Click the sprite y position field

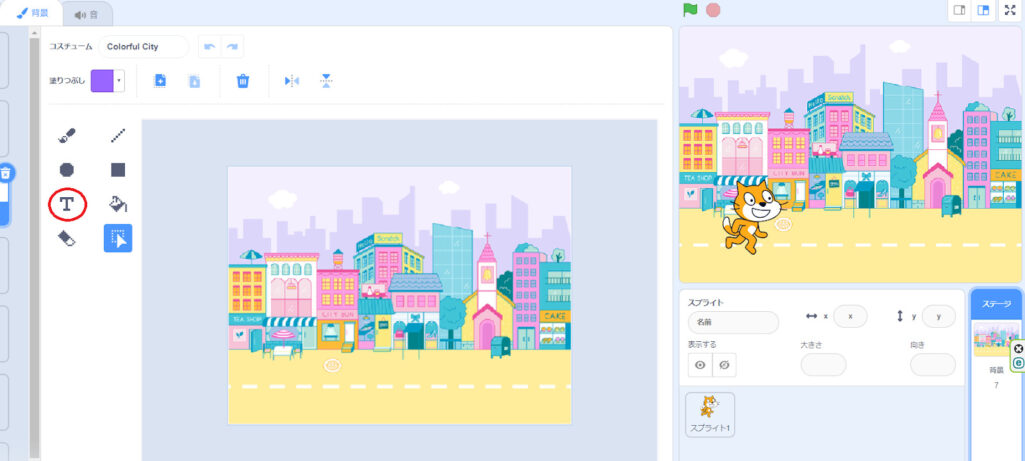pos(939,316)
